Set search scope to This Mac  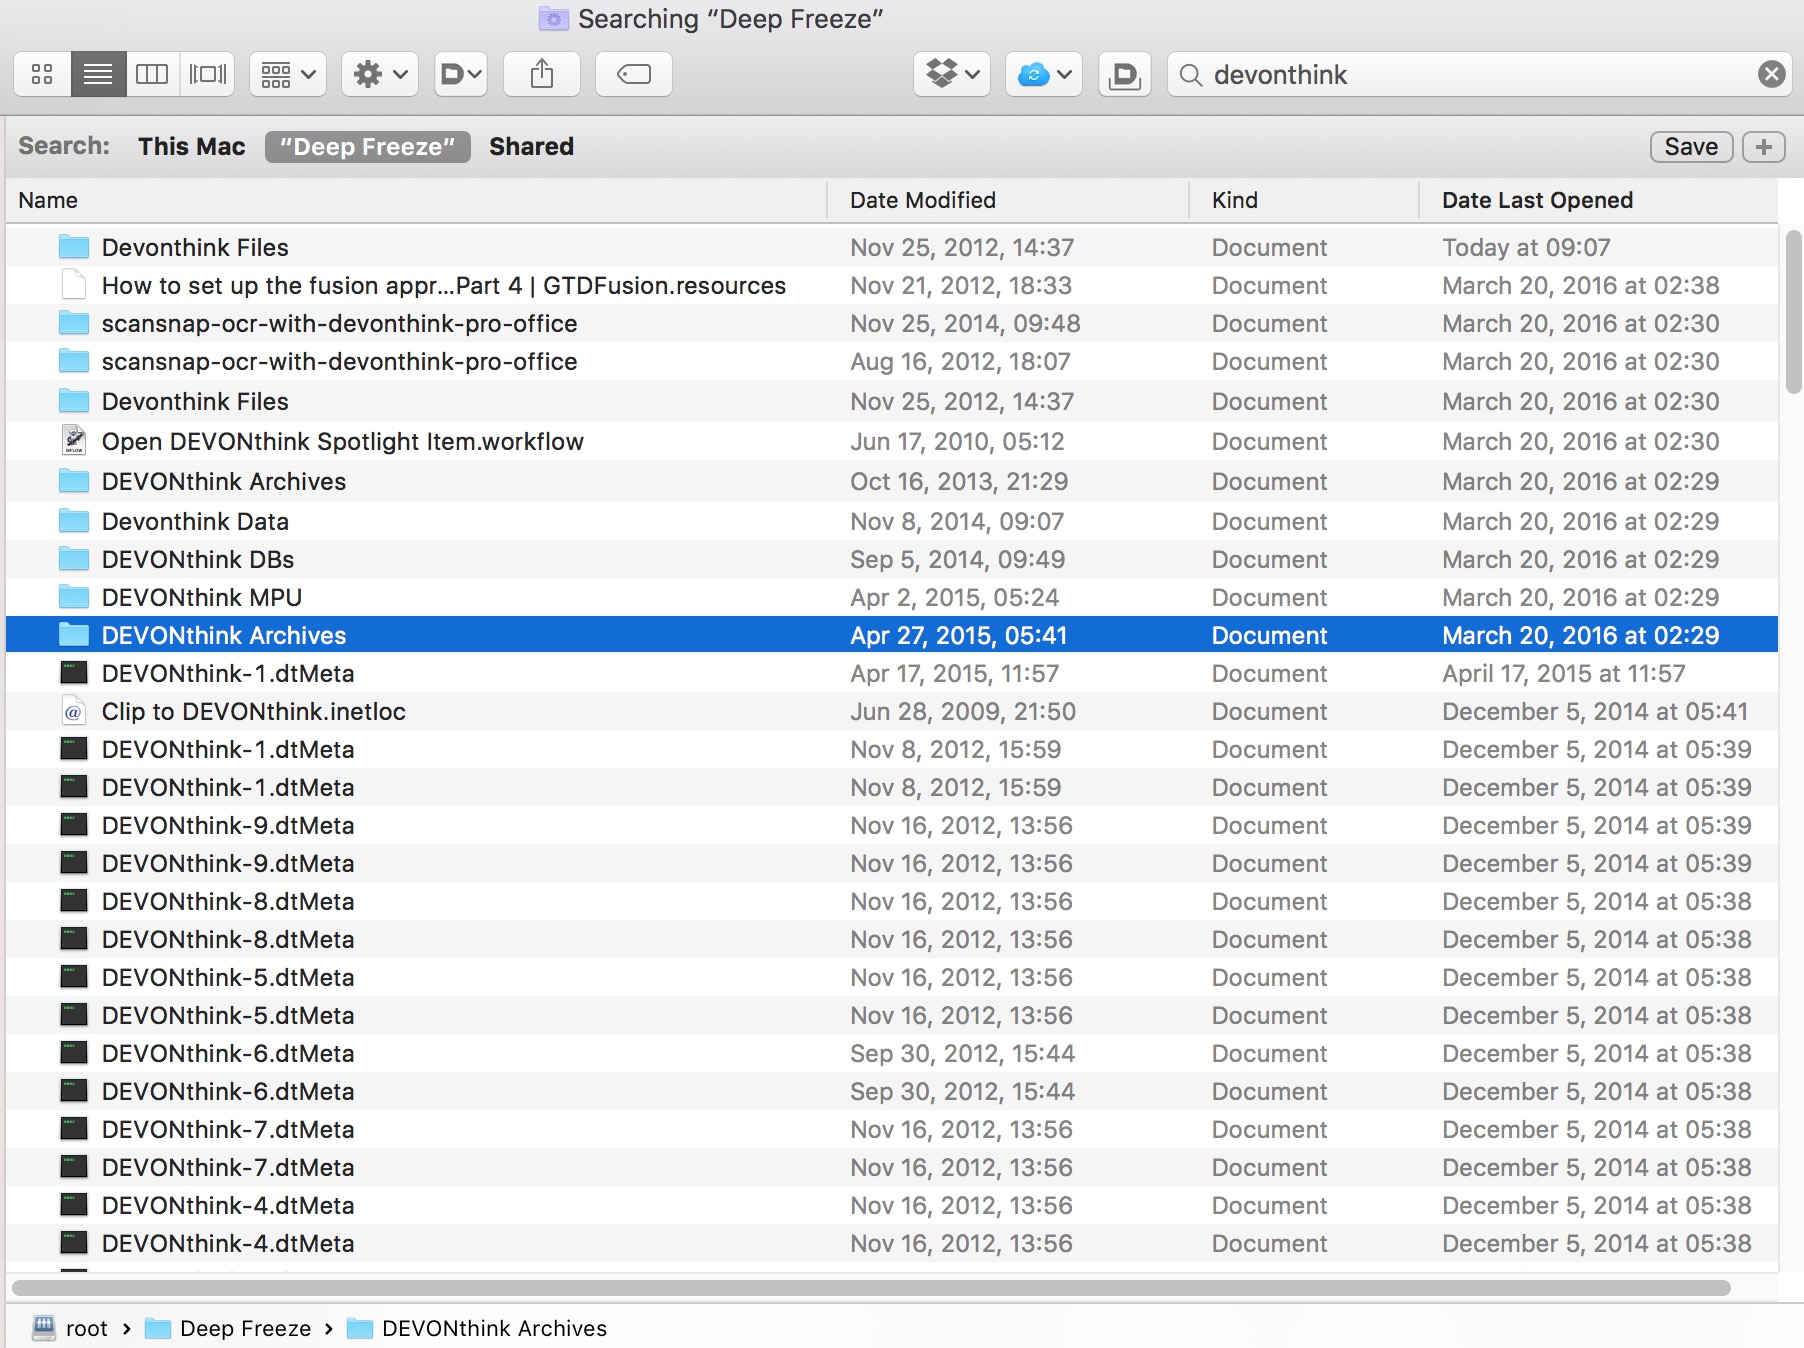point(192,146)
